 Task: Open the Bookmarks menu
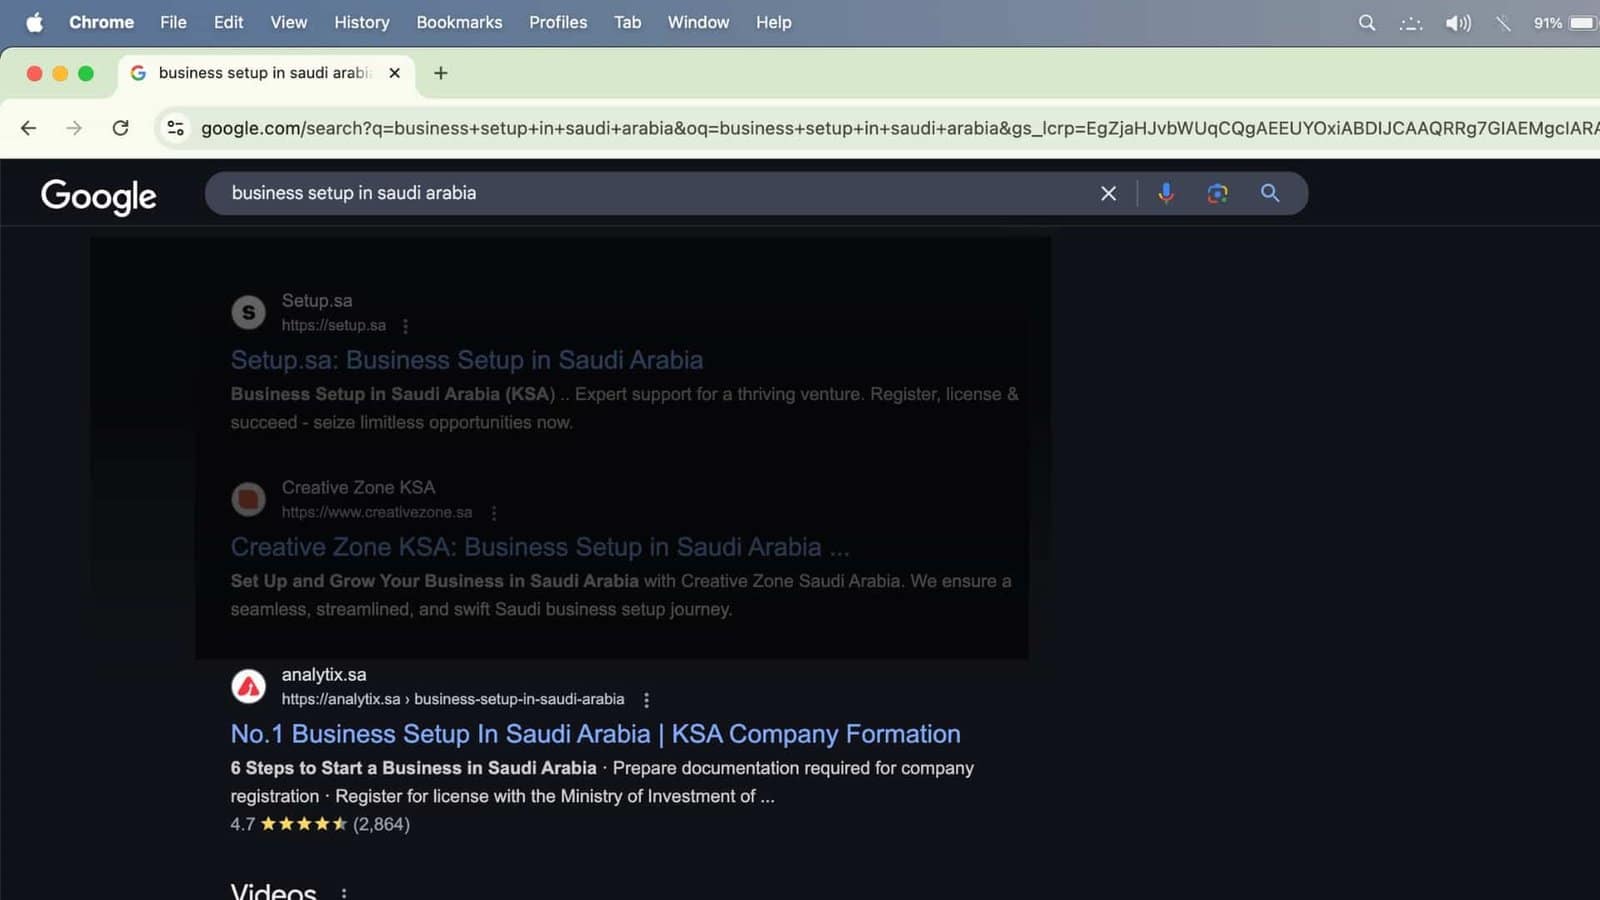point(459,22)
